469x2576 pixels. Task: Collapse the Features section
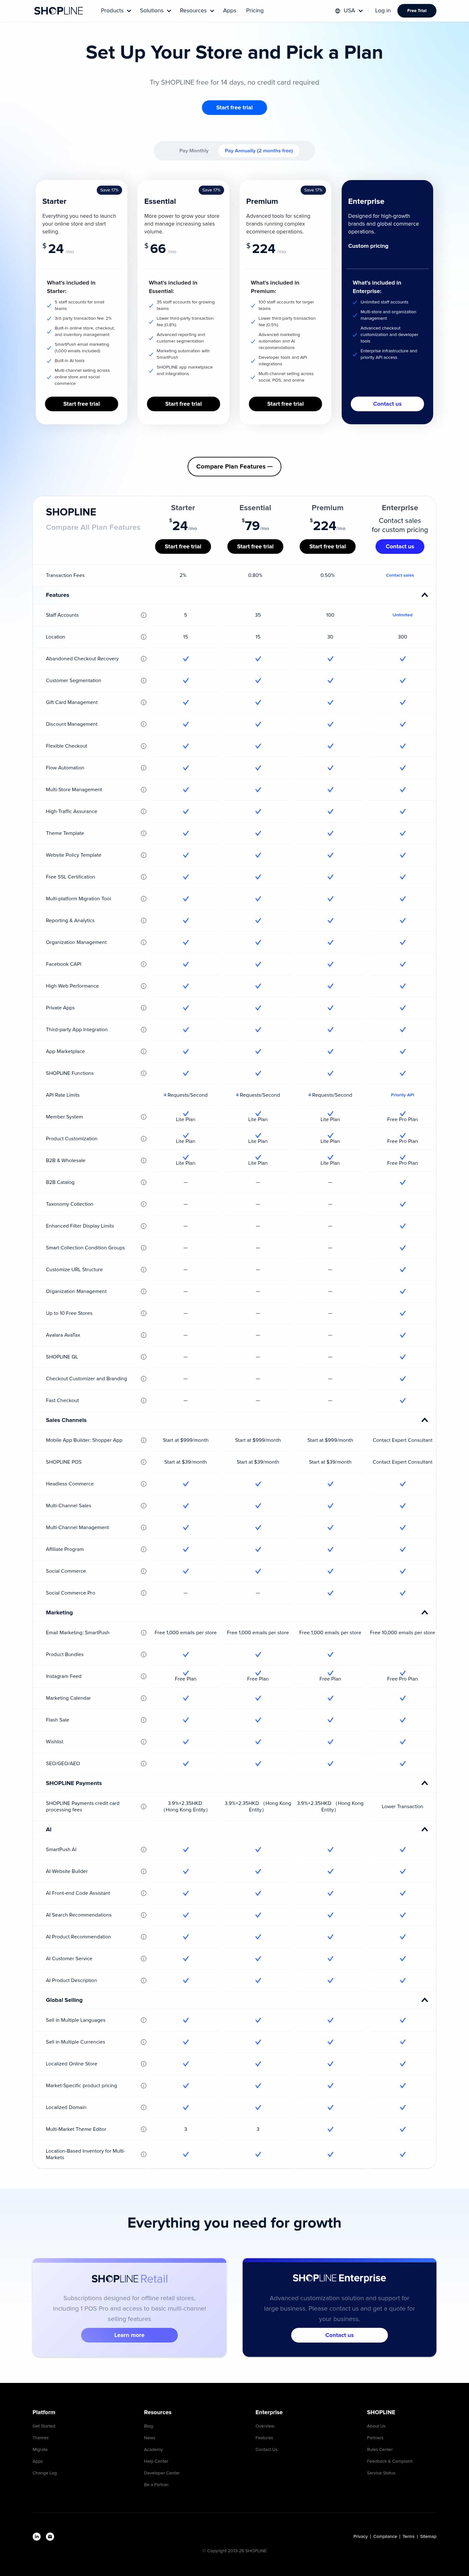coord(424,595)
